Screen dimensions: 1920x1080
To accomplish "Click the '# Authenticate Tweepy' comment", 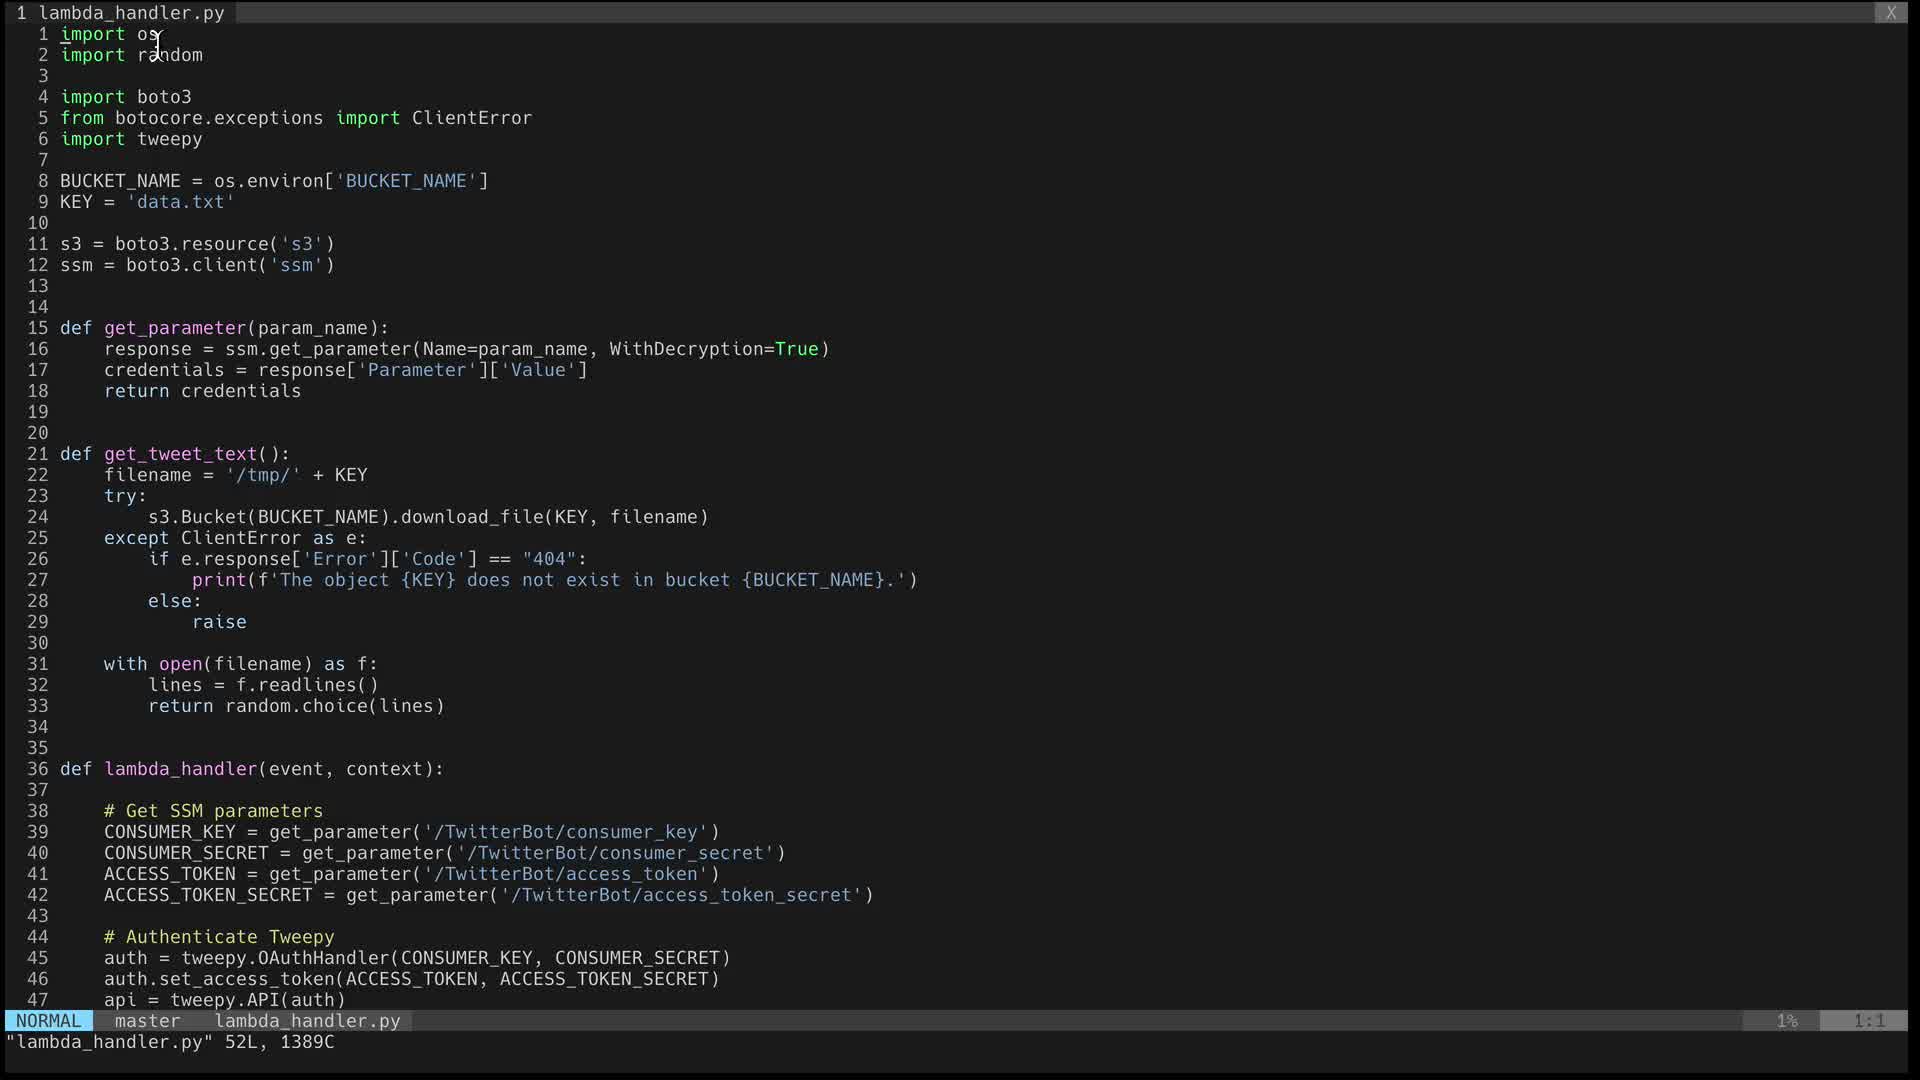I will [219, 937].
